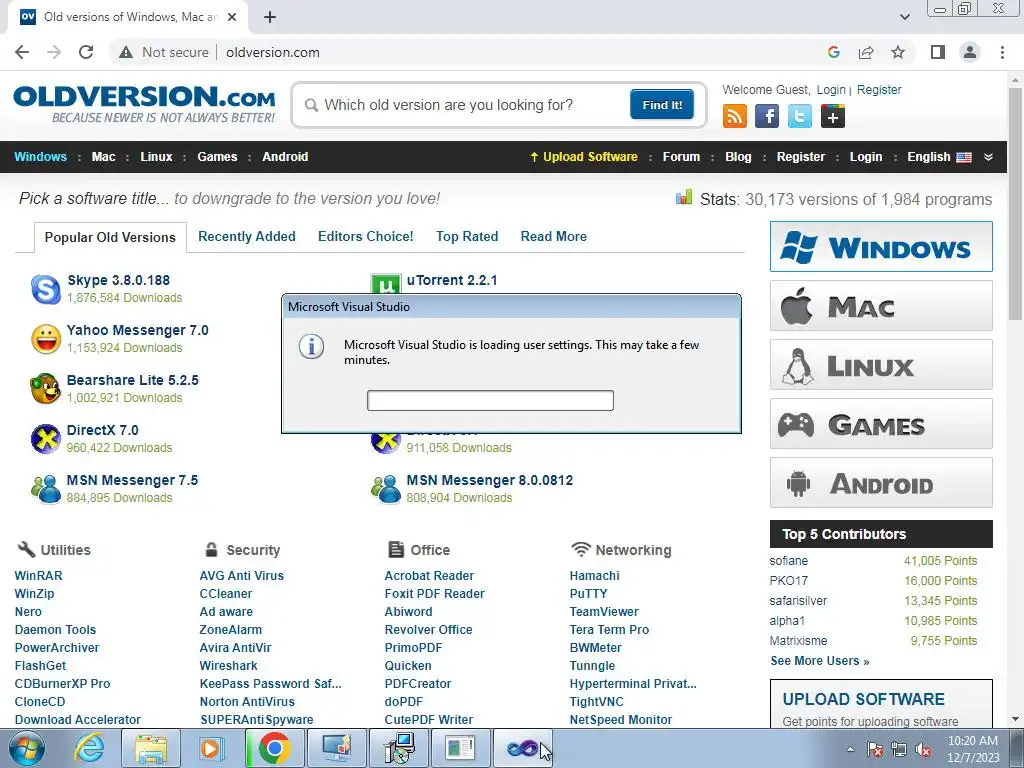Show hidden system tray icons

(x=850, y=750)
